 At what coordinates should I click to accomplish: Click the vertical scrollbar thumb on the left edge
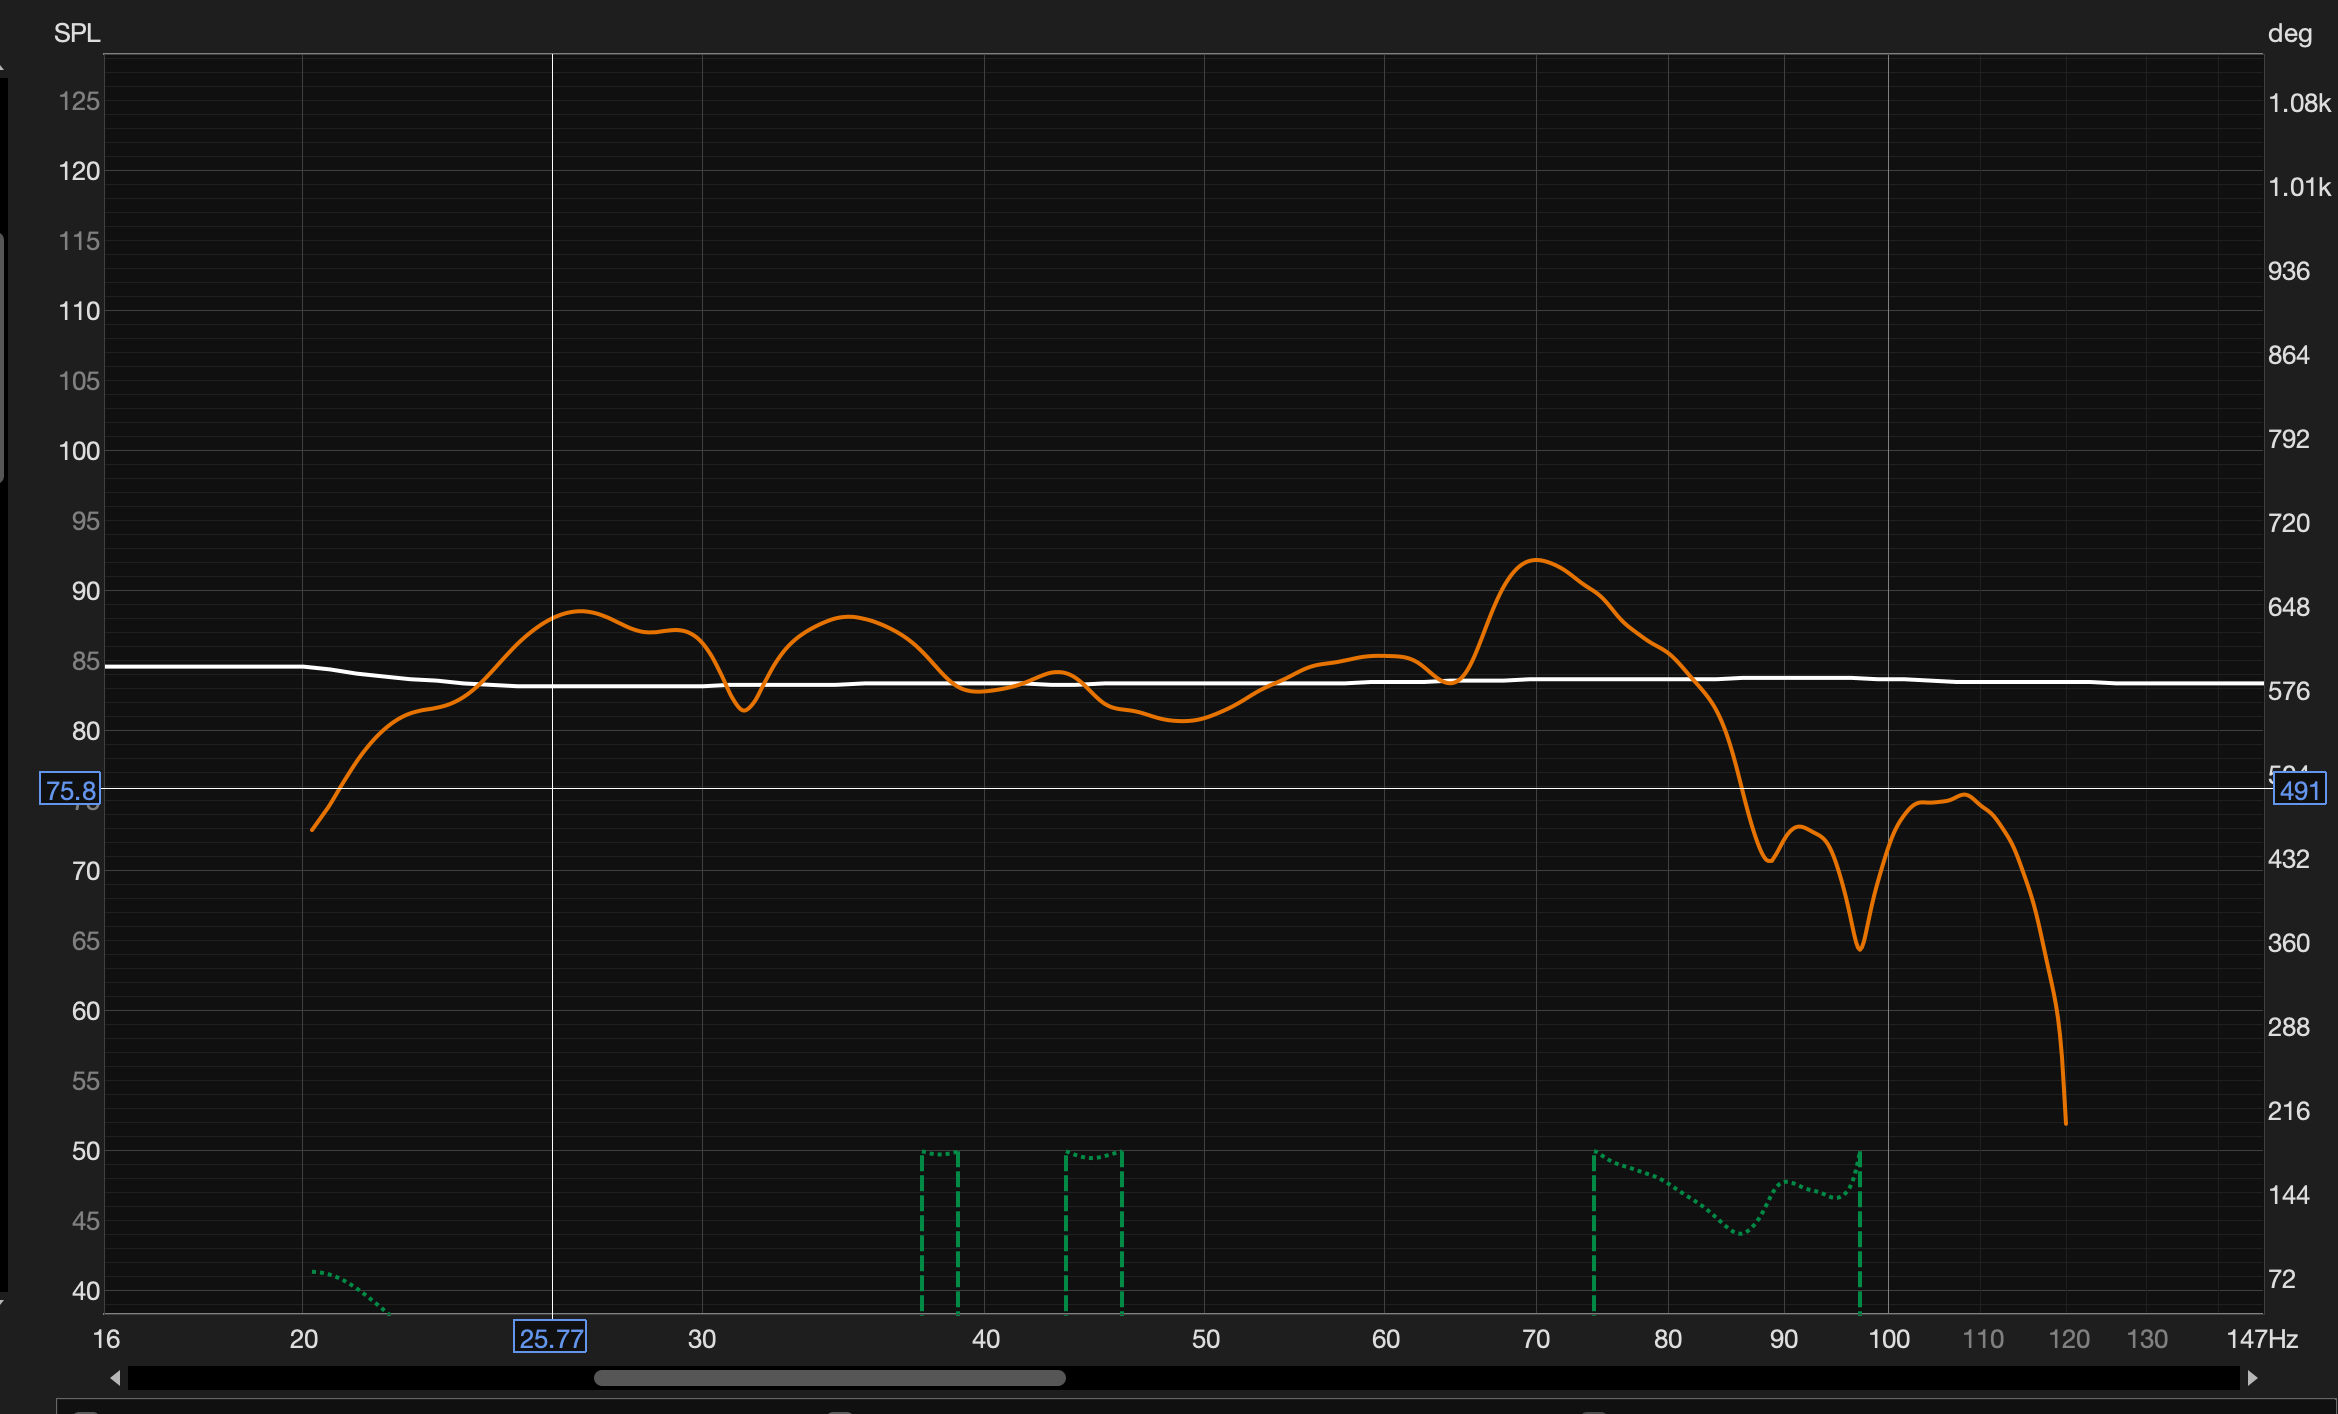click(x=2, y=355)
